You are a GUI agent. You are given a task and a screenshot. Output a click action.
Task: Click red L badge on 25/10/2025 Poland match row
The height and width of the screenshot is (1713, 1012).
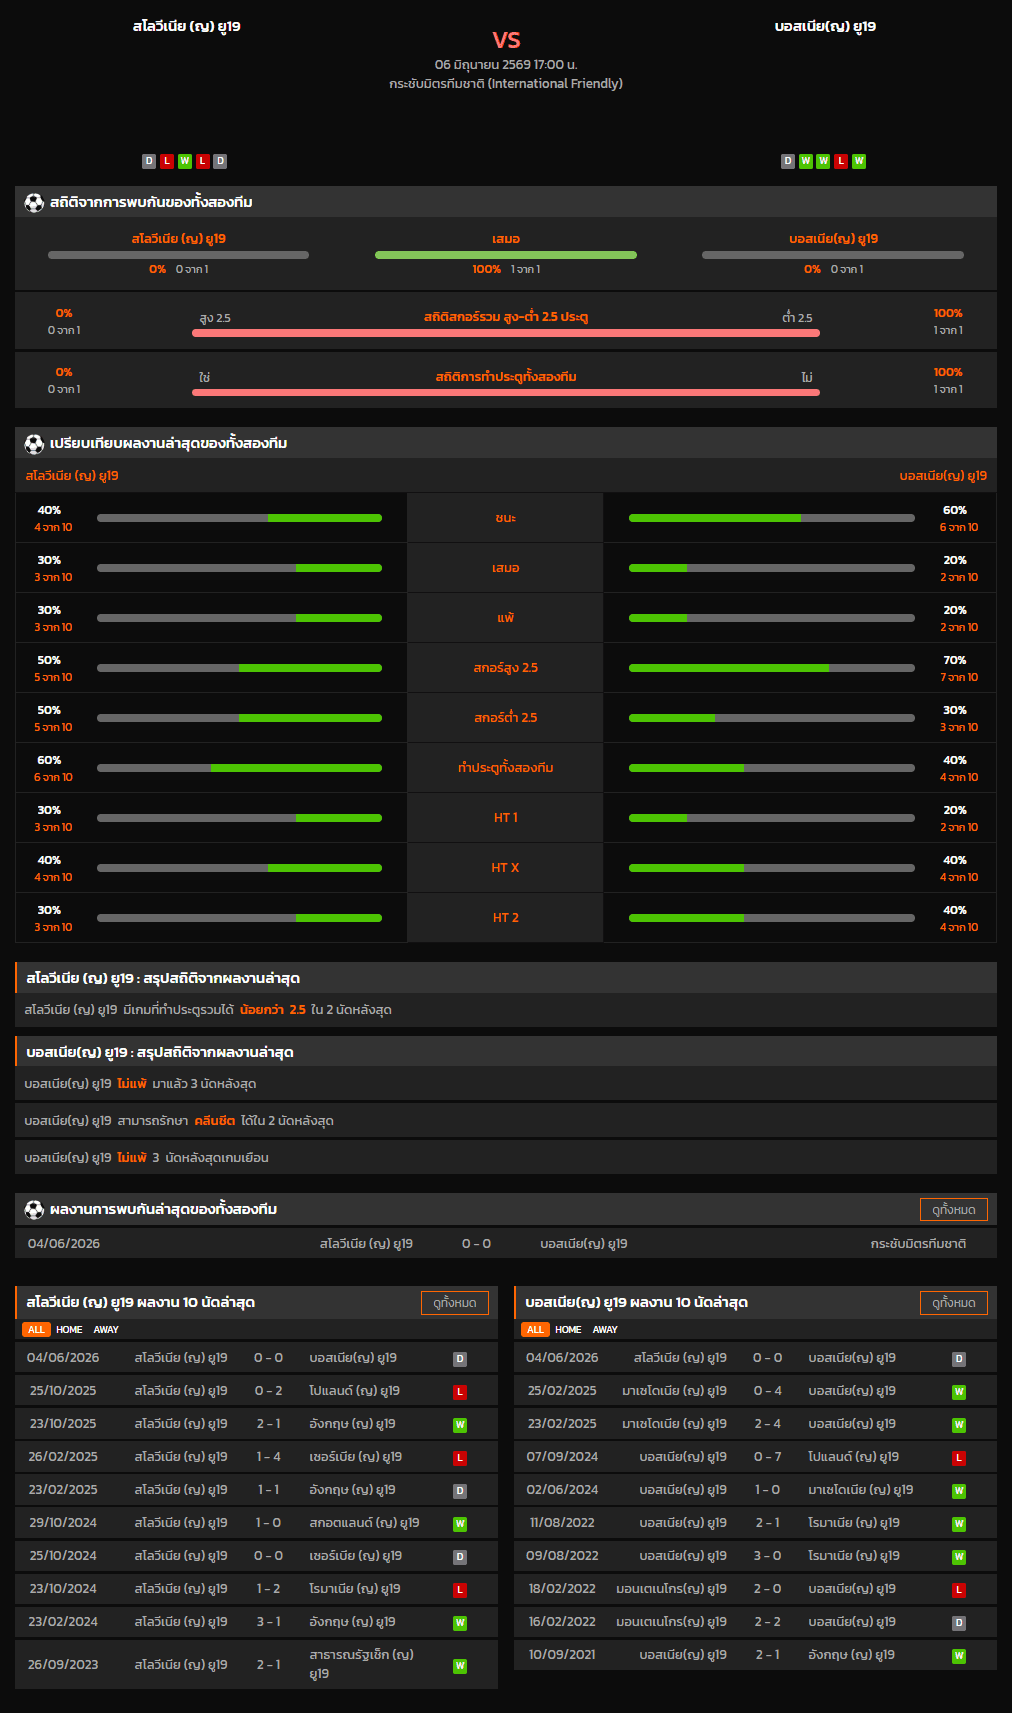(460, 1392)
